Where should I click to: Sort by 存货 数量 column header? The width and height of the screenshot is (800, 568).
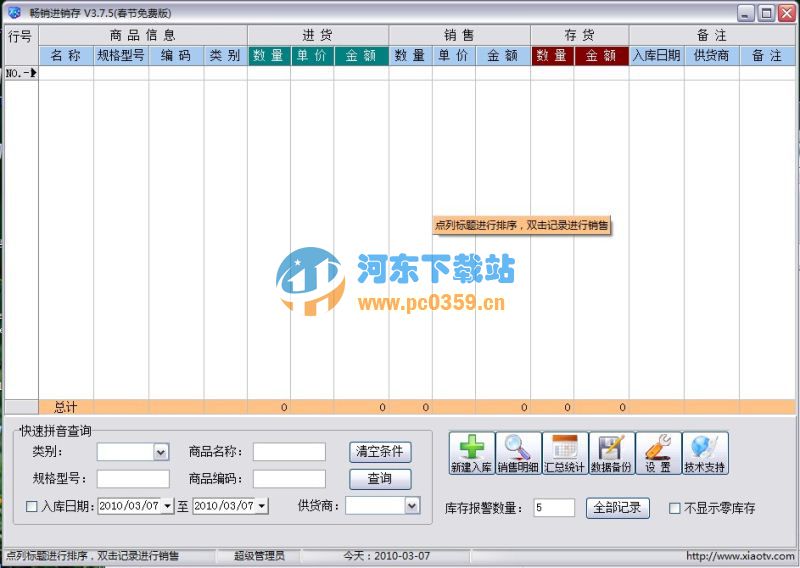point(552,56)
